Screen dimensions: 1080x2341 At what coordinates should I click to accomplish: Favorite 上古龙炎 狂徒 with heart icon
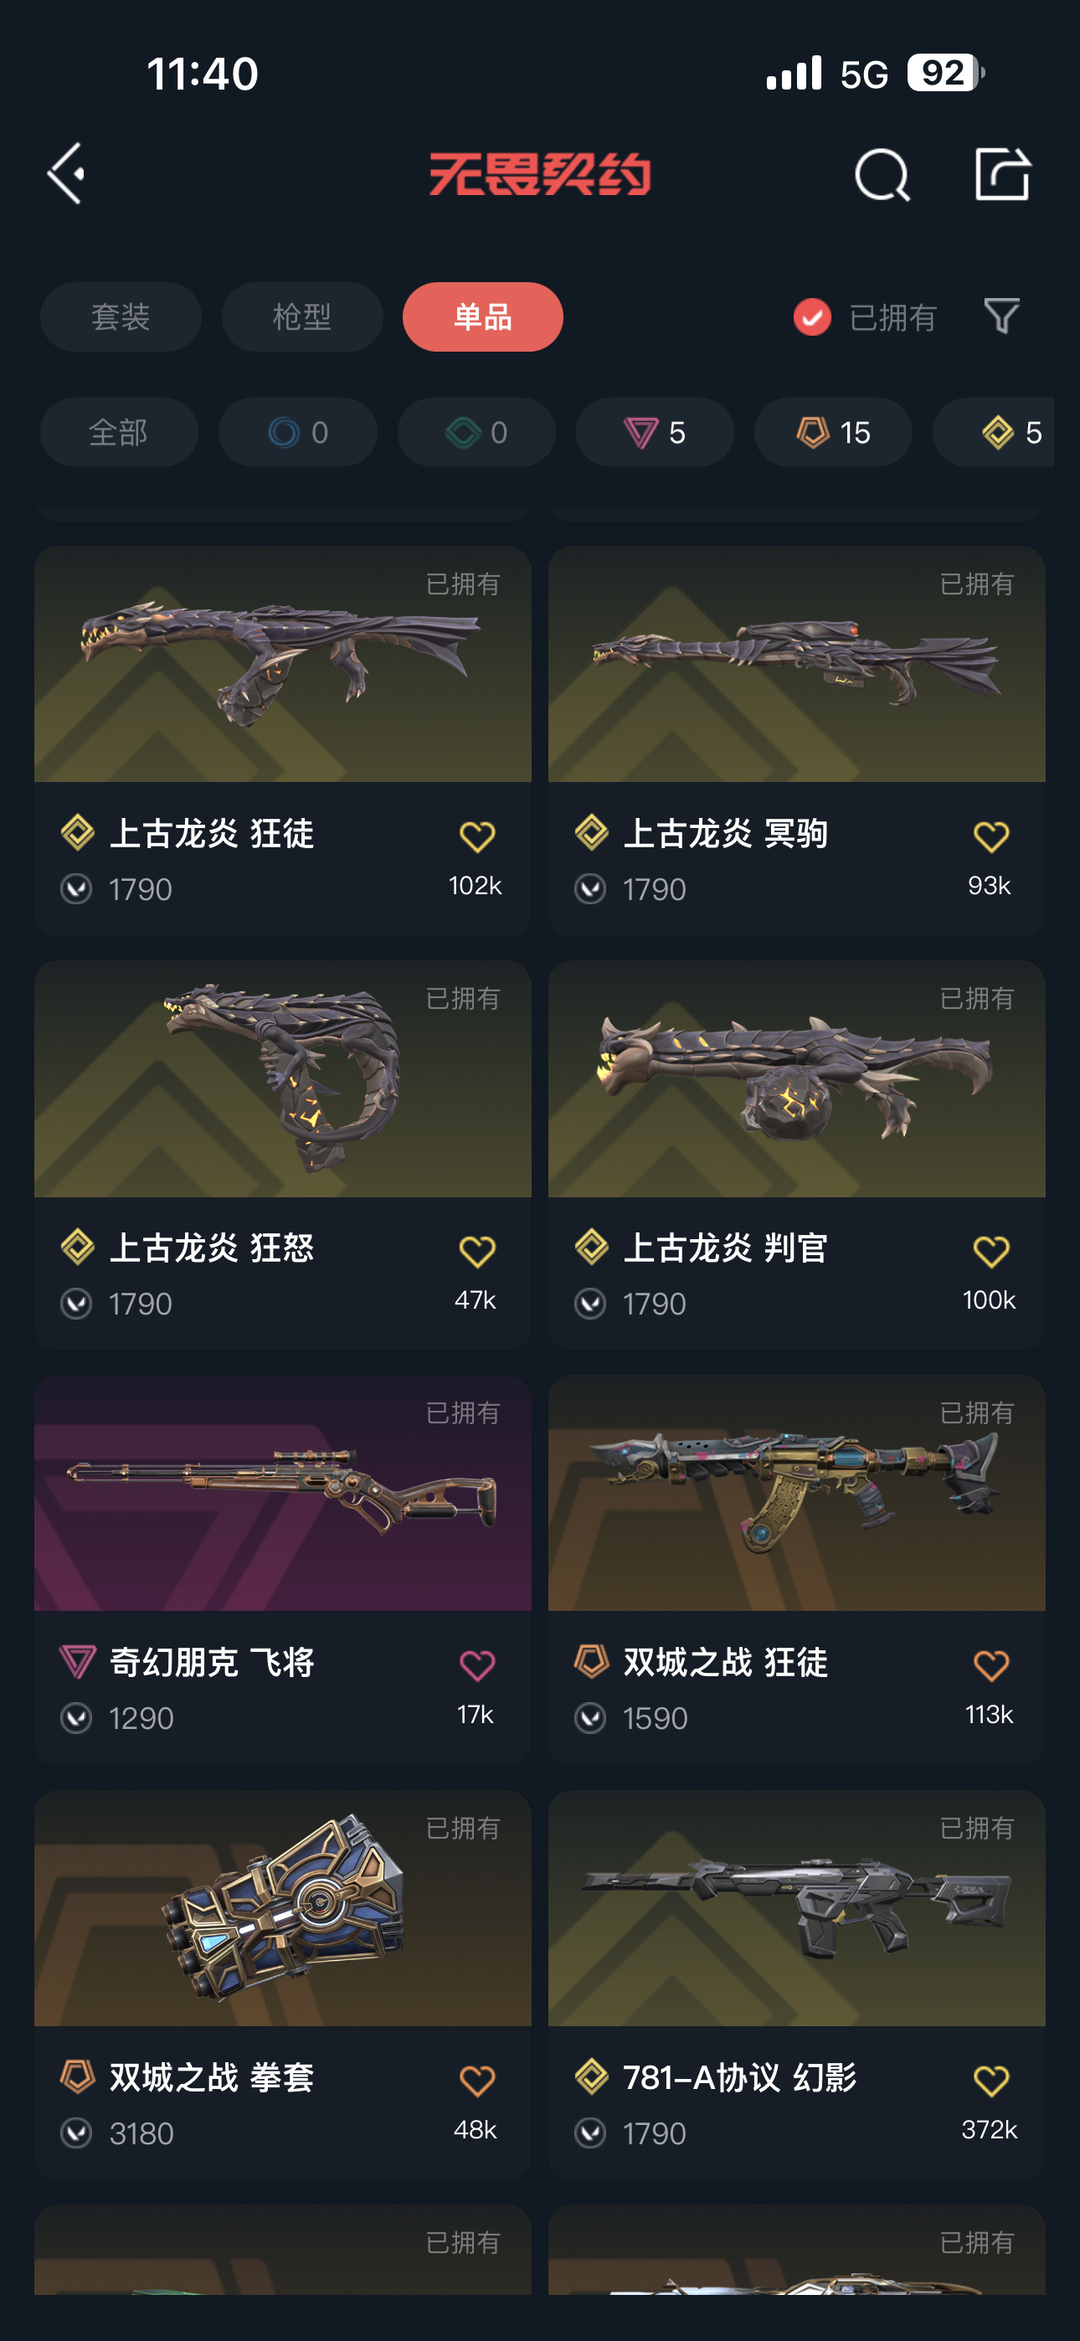tap(477, 836)
